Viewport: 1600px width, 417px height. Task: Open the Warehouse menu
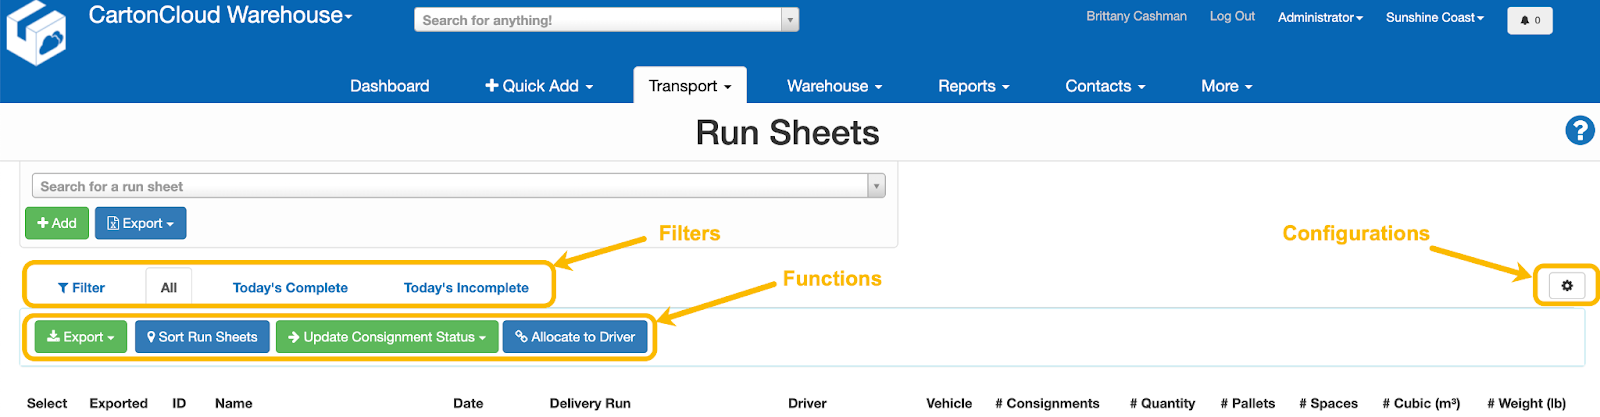pos(834,86)
